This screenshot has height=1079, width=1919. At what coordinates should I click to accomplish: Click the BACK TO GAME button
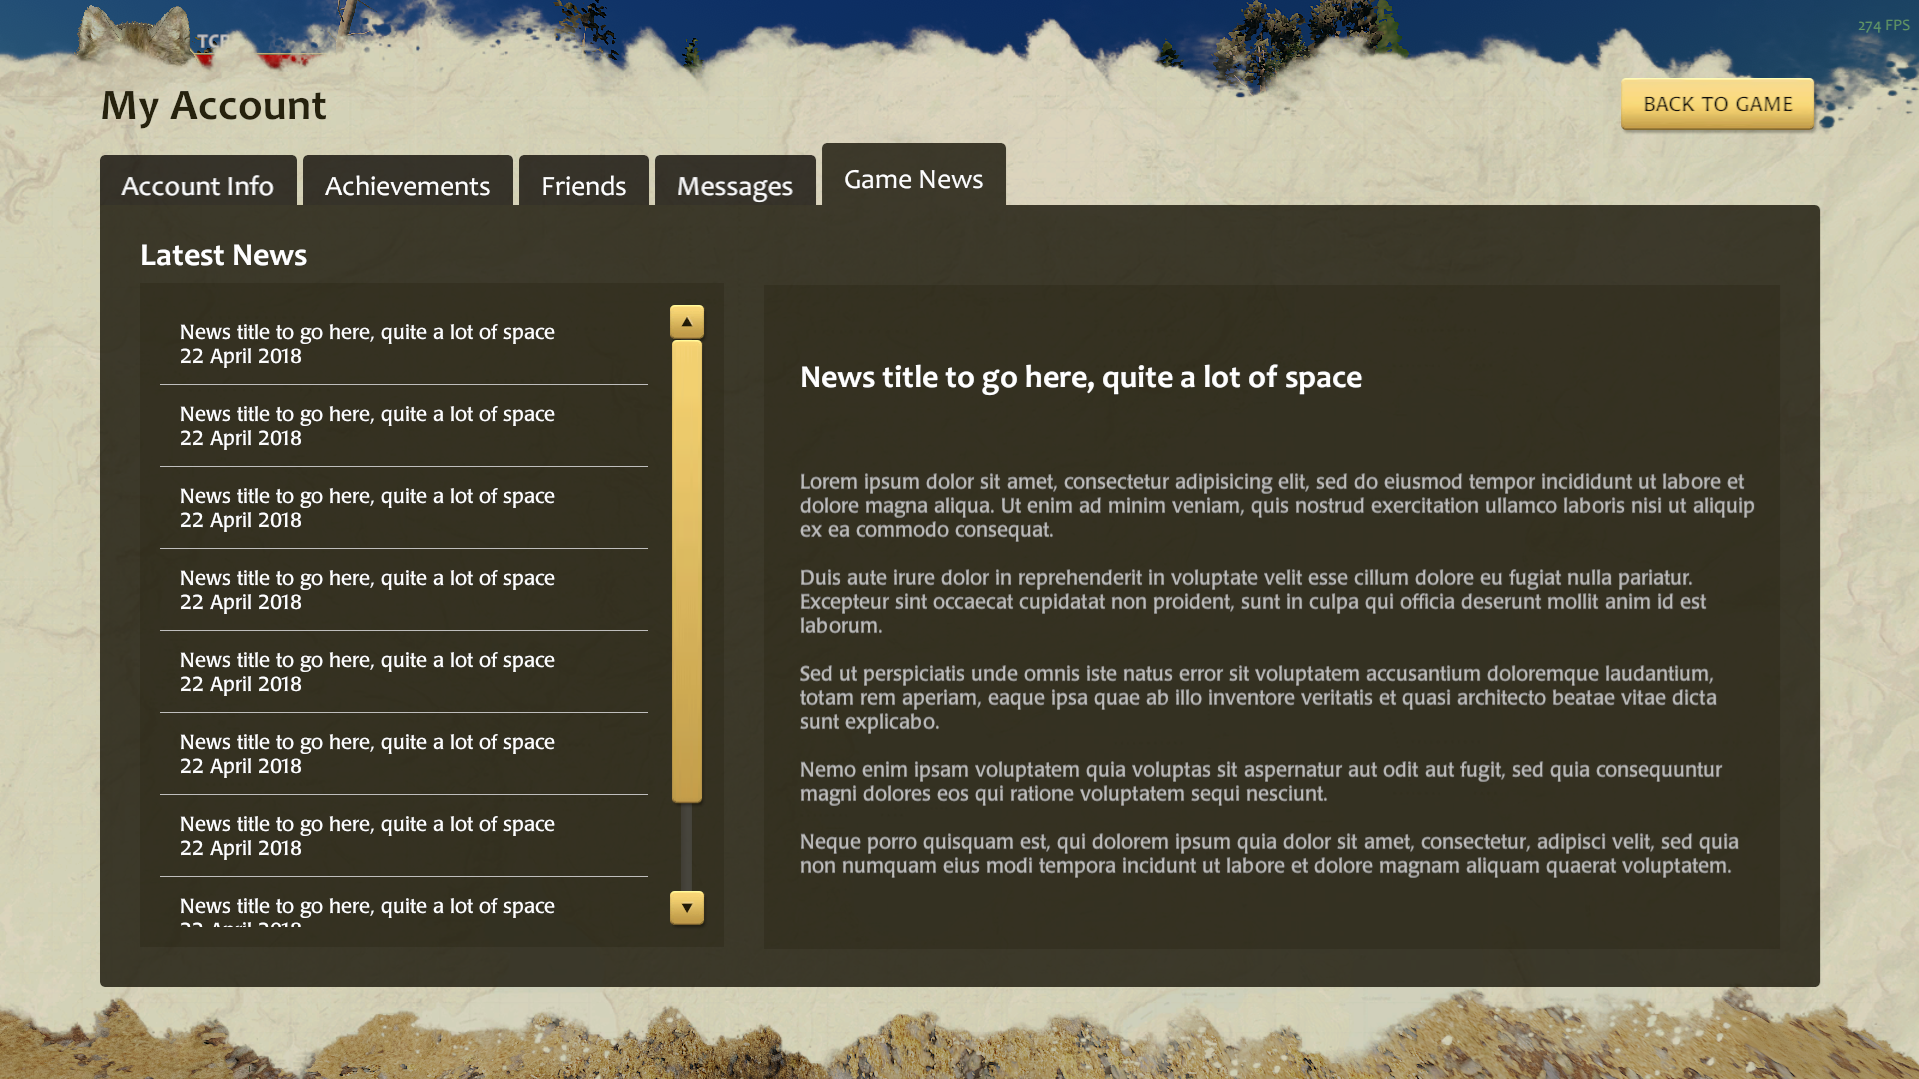(x=1717, y=104)
